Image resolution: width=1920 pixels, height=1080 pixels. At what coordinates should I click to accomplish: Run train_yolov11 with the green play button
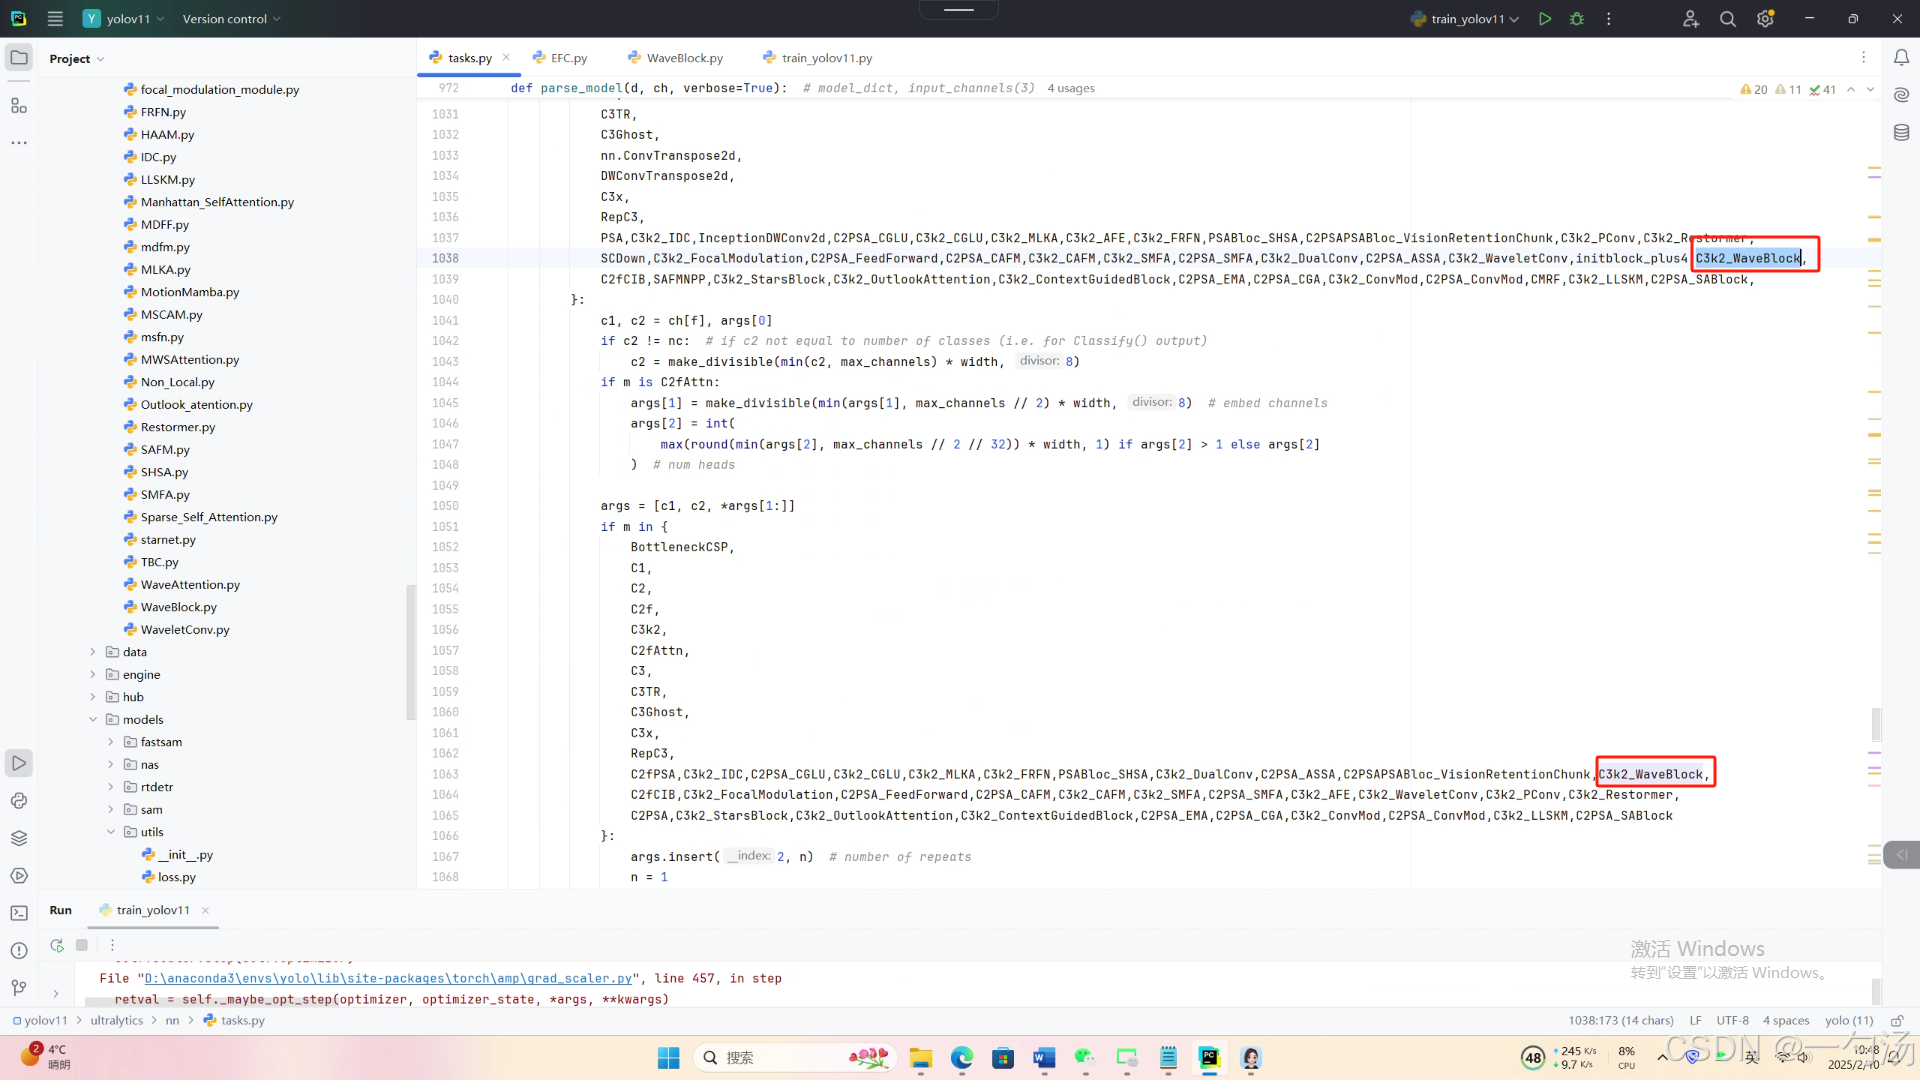(1545, 19)
